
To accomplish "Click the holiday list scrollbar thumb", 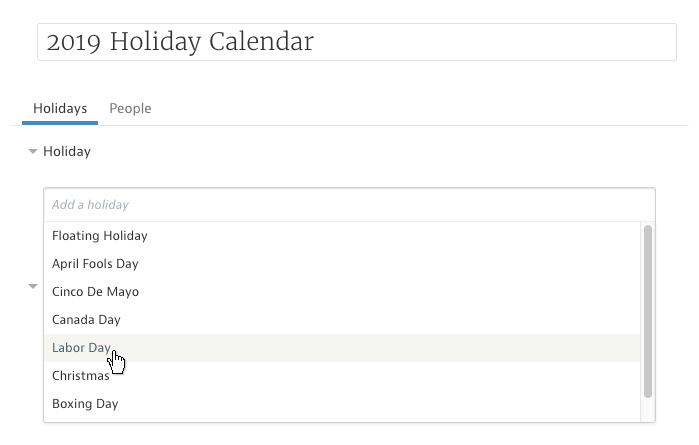I will (648, 310).
